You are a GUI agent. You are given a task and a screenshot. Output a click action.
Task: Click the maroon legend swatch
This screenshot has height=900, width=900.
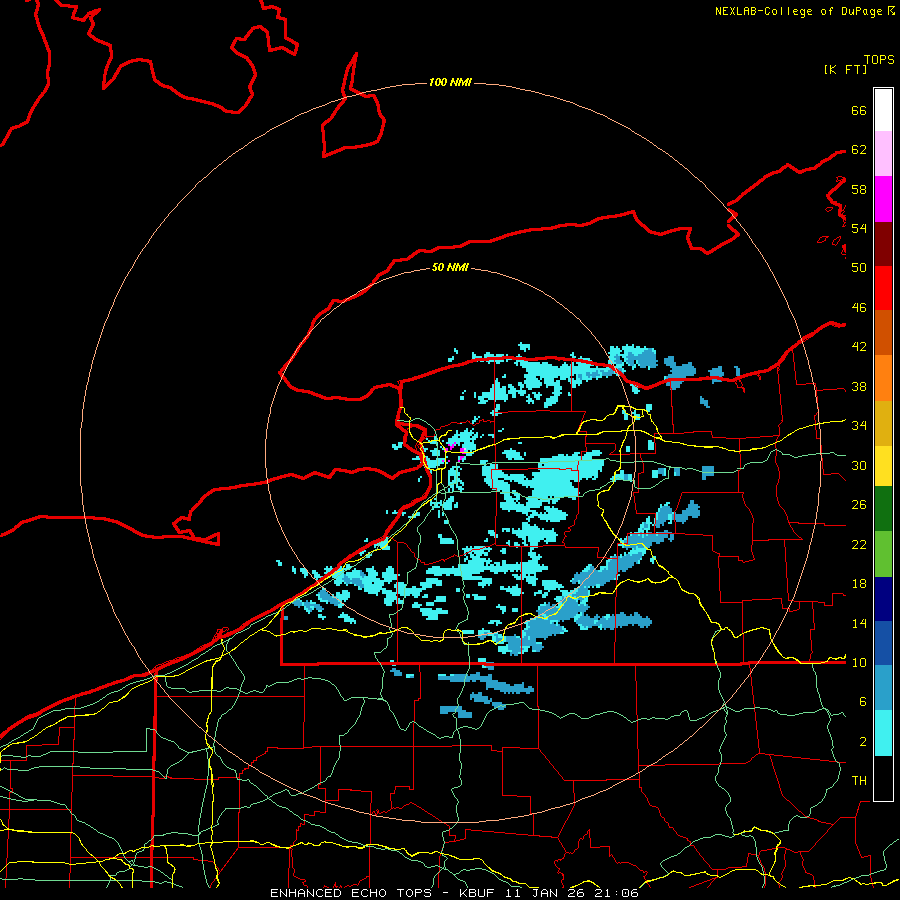(x=883, y=243)
